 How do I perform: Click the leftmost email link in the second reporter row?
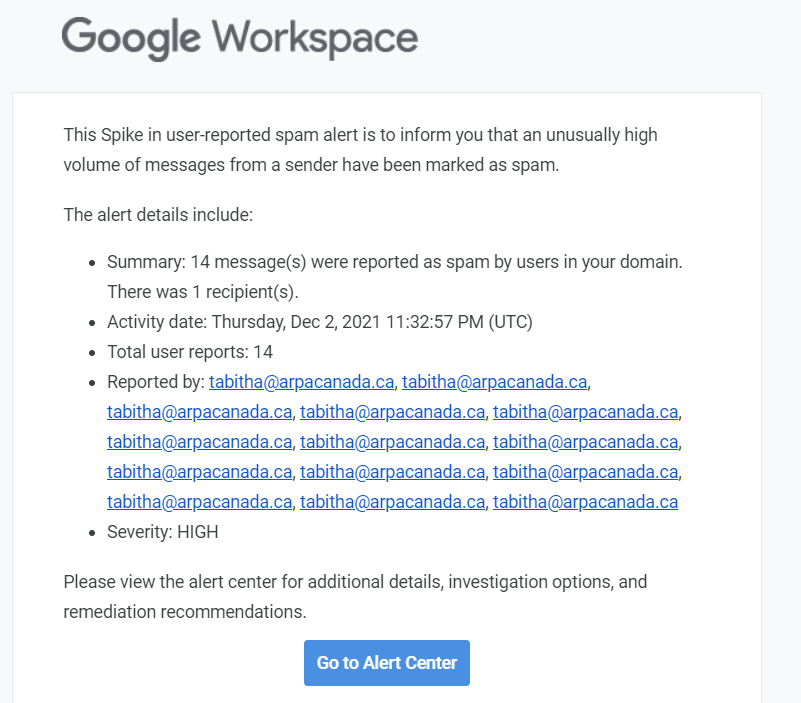pos(199,412)
